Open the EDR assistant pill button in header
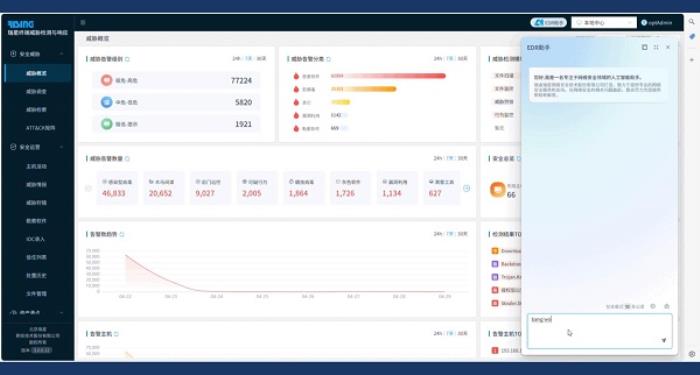Image resolution: width=700 pixels, height=375 pixels. 549,22
